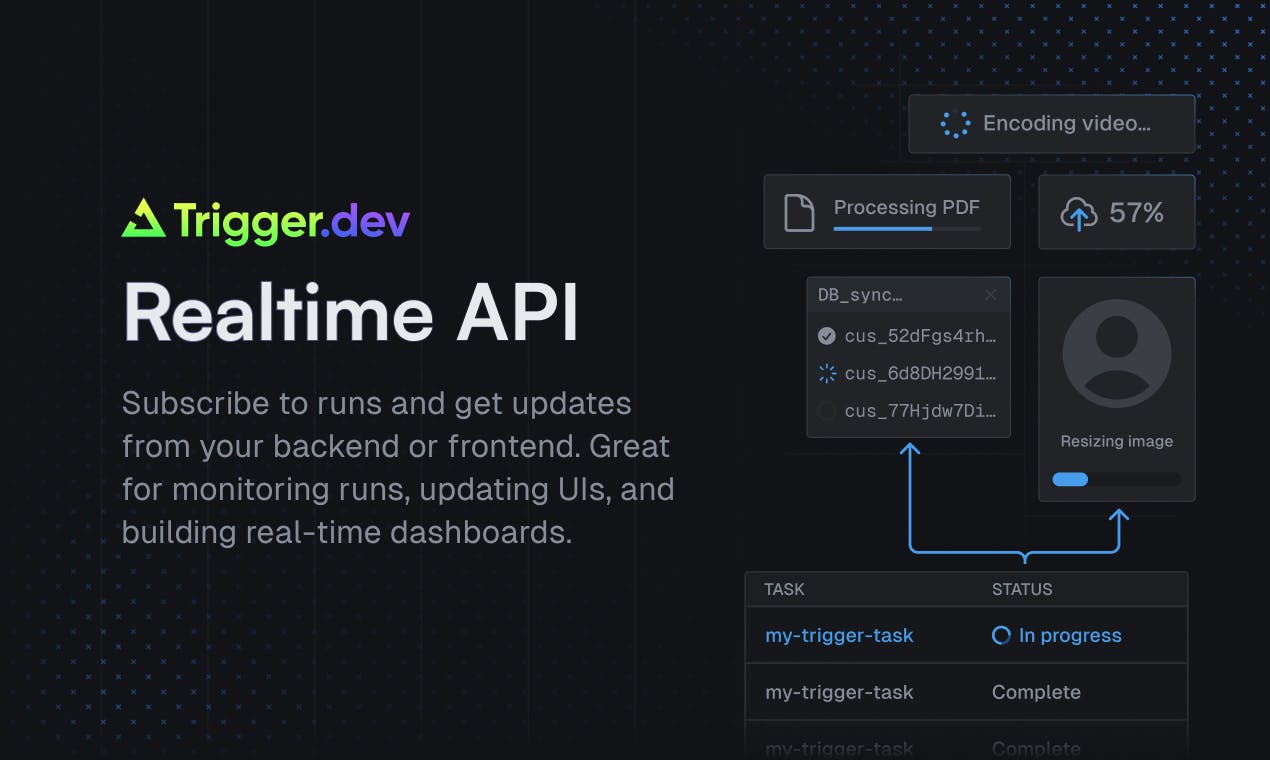Viewport: 1270px width, 760px height.
Task: Close the DB_sync panel
Action: [990, 295]
